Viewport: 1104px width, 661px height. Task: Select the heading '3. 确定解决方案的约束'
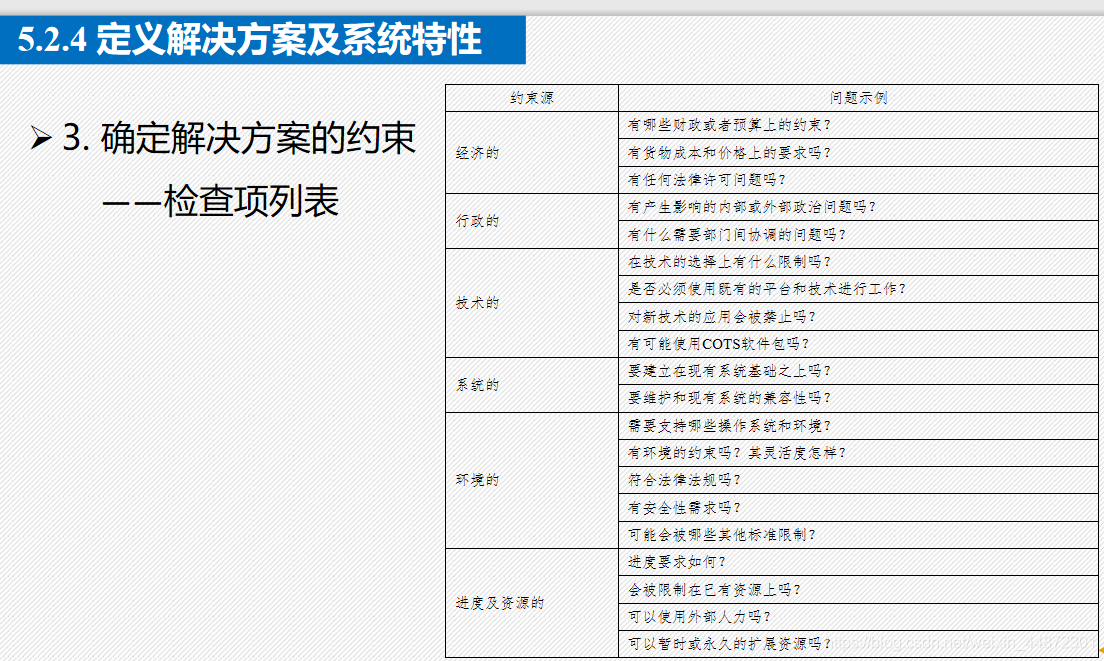pyautogui.click(x=239, y=138)
